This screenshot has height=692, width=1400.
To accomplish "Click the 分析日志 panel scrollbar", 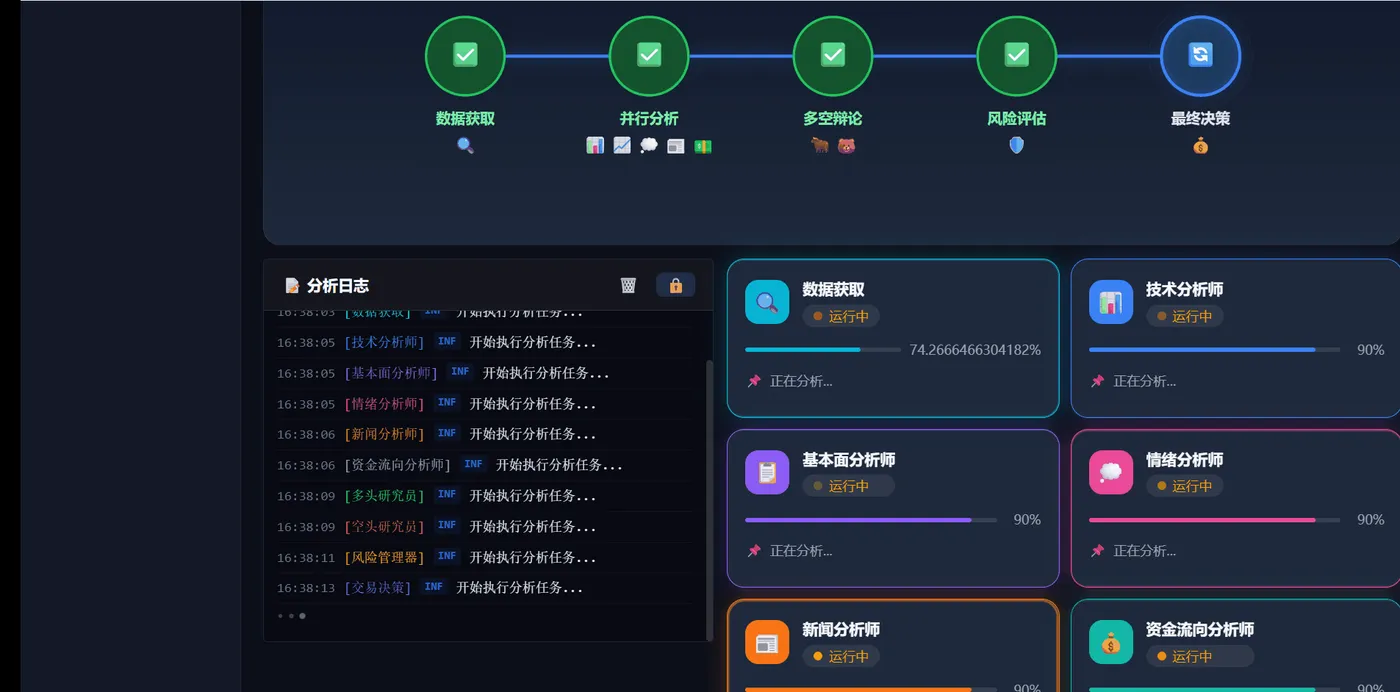I will 709,500.
